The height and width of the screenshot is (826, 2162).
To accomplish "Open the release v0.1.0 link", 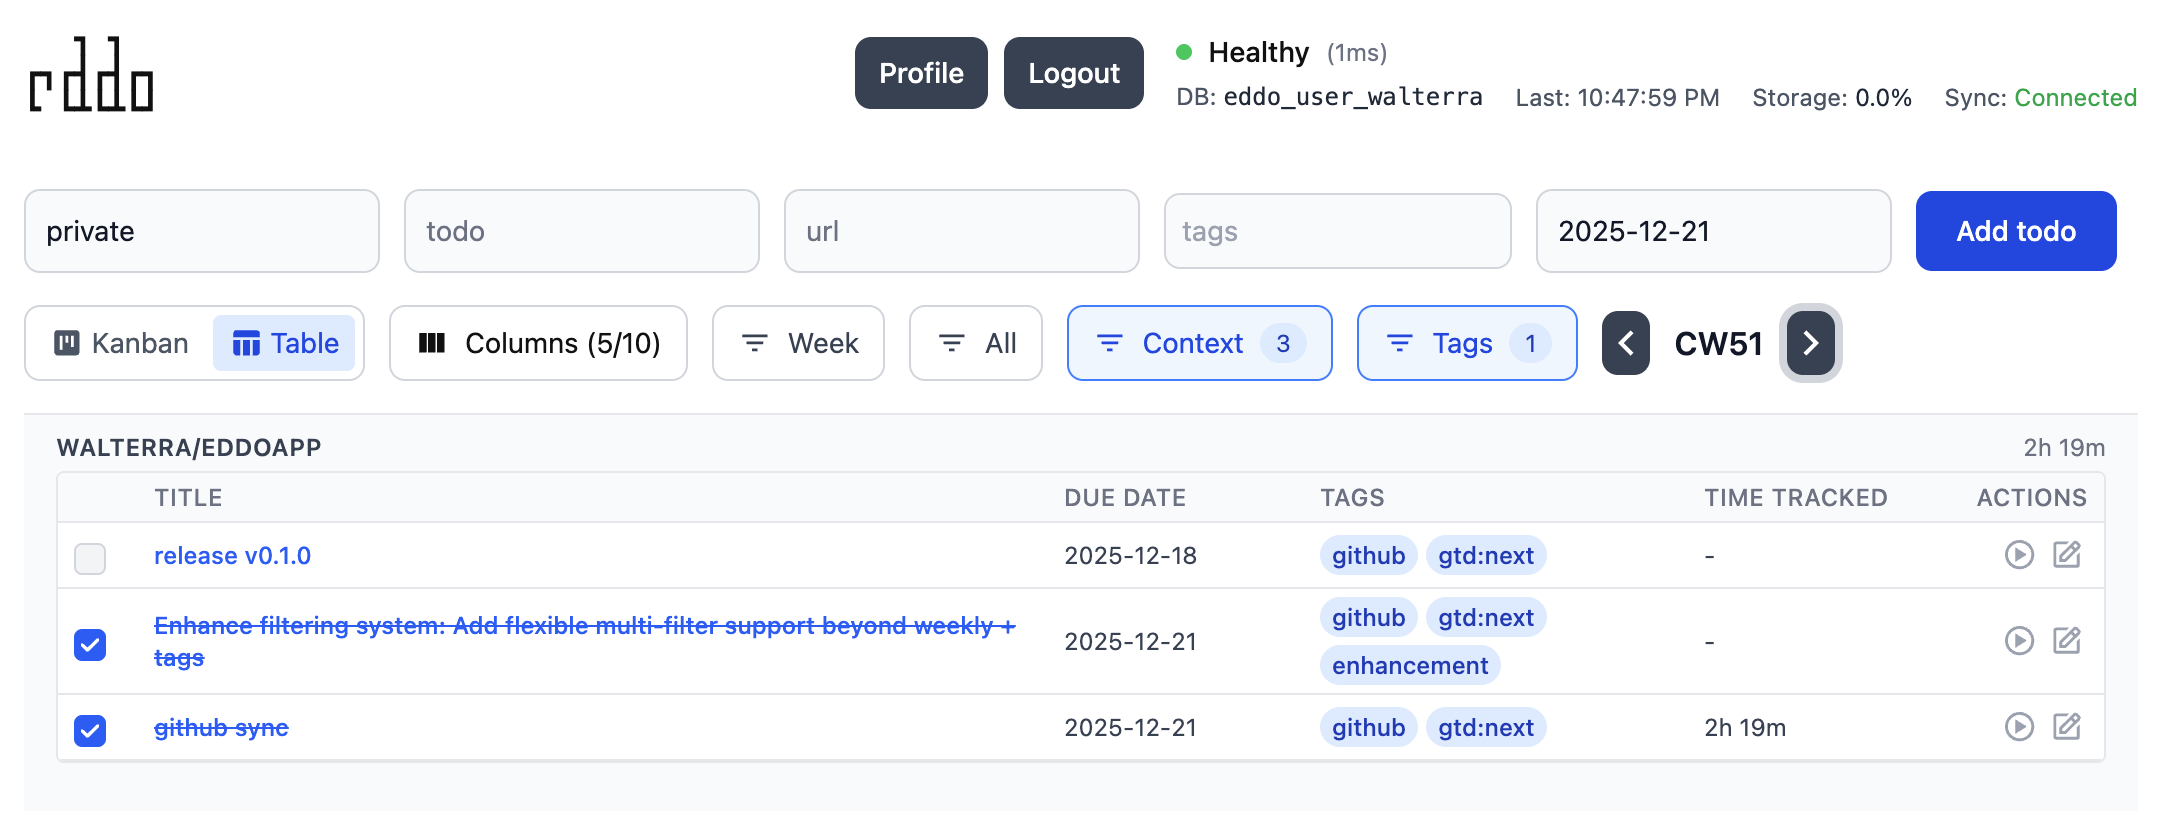I will [232, 555].
